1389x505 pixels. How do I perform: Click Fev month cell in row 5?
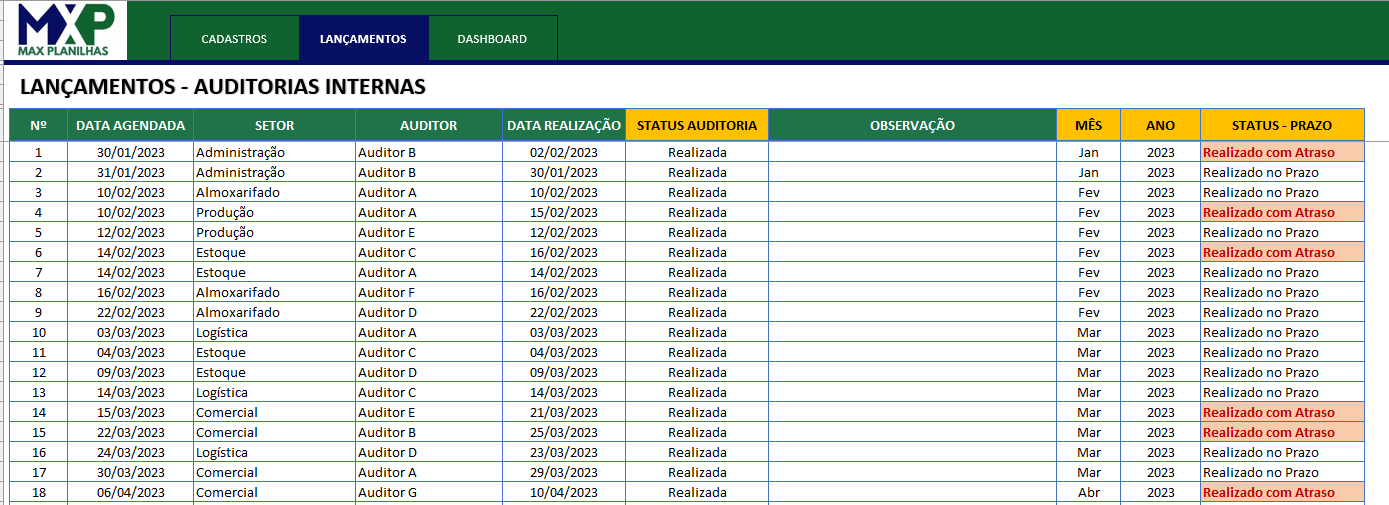[x=1089, y=232]
